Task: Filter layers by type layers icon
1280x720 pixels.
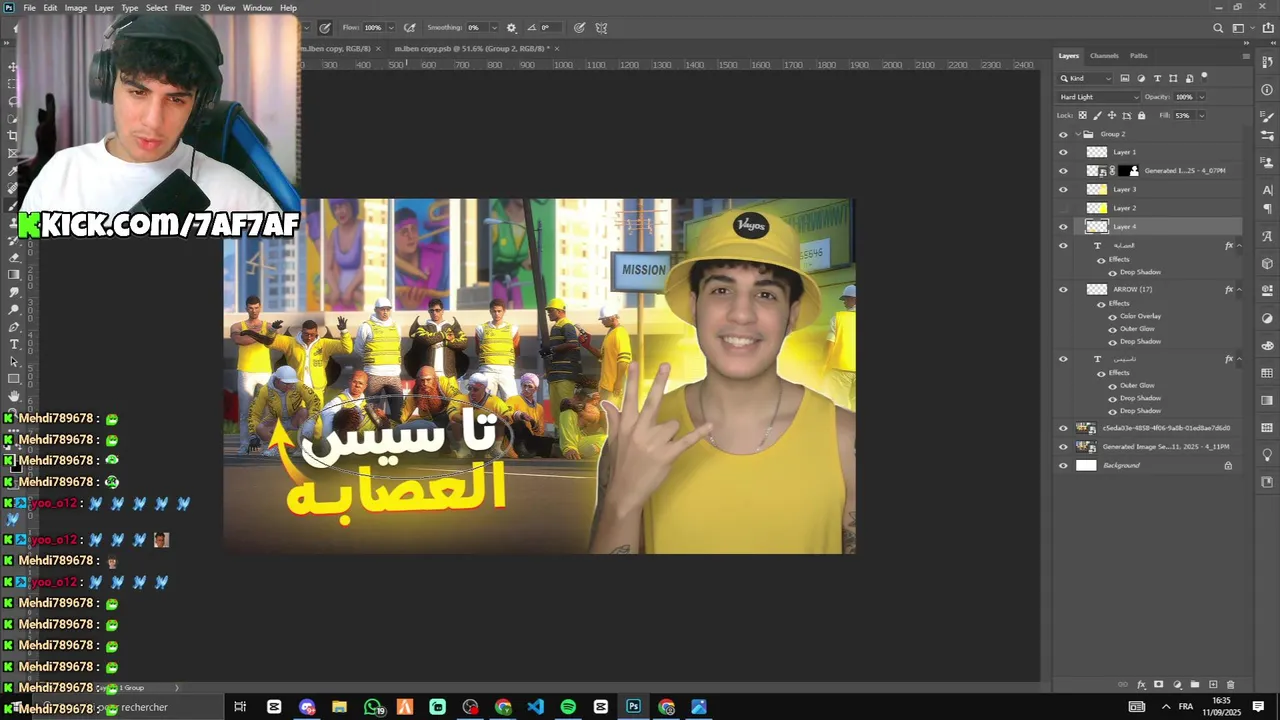Action: pos(1157,78)
